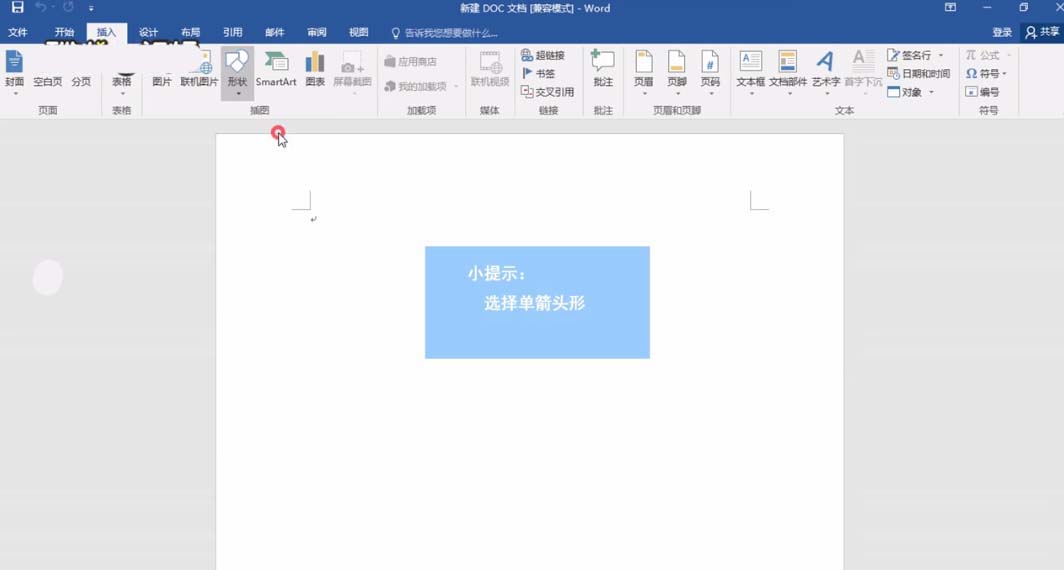Click the Save icon in title bar
This screenshot has width=1064, height=570.
pyautogui.click(x=18, y=7)
